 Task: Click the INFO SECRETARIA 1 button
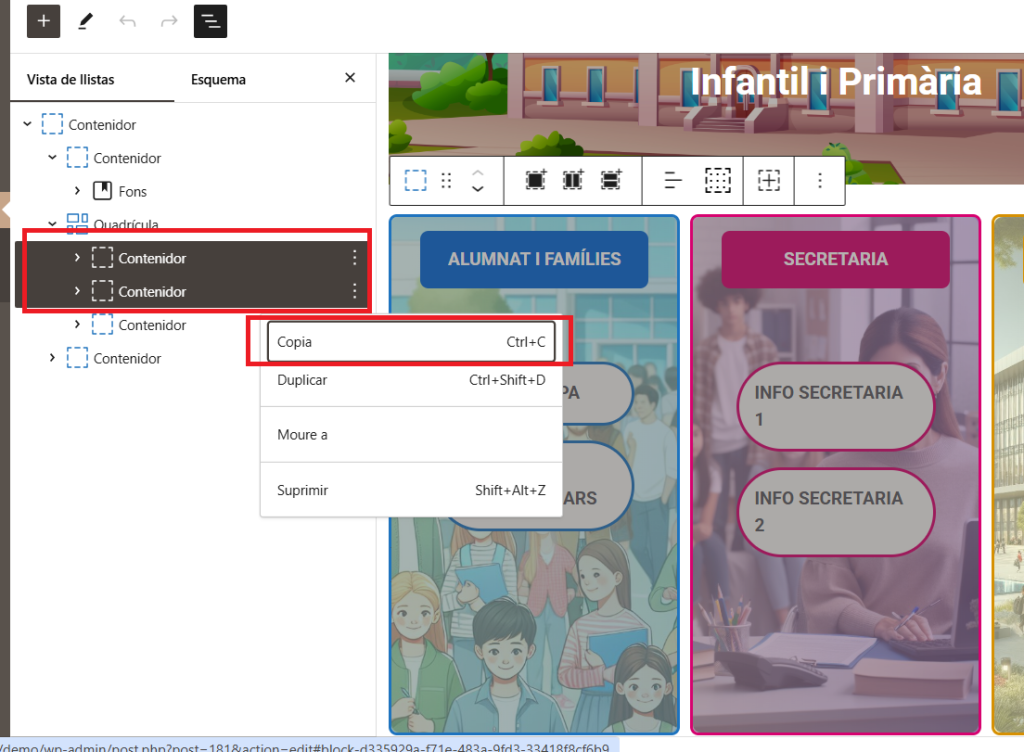coord(835,405)
